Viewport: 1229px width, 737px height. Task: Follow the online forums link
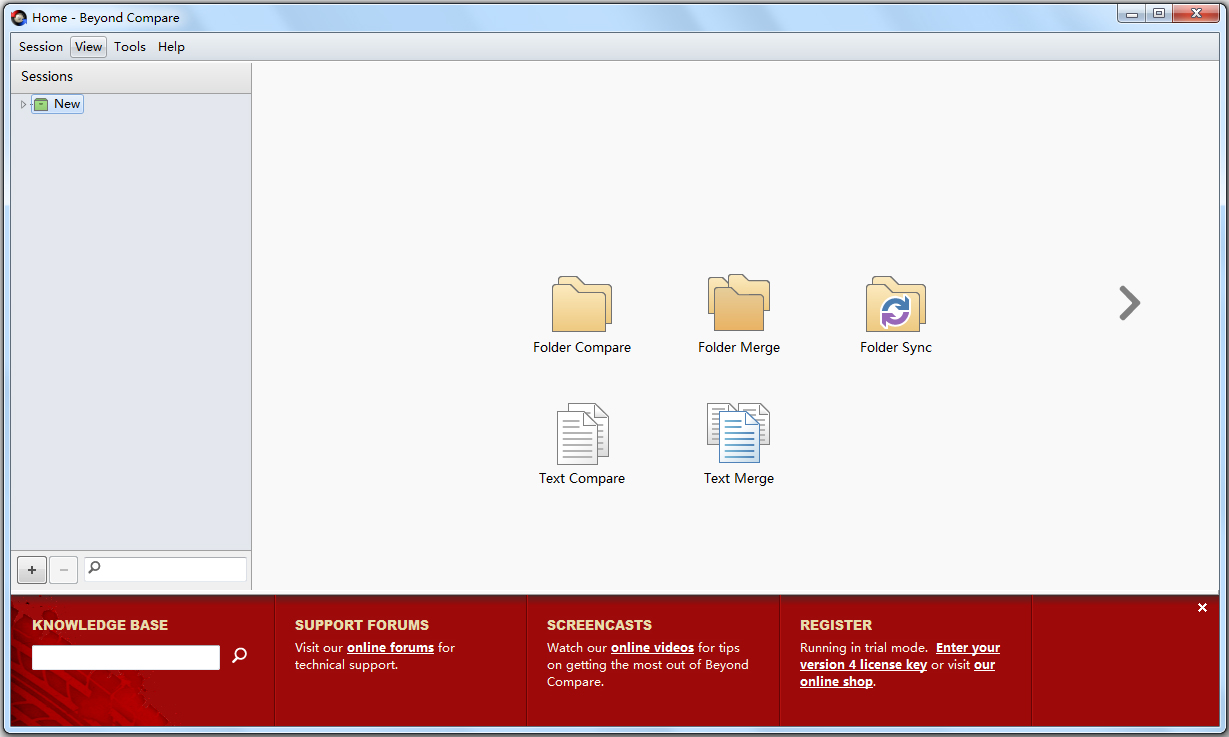pos(390,648)
